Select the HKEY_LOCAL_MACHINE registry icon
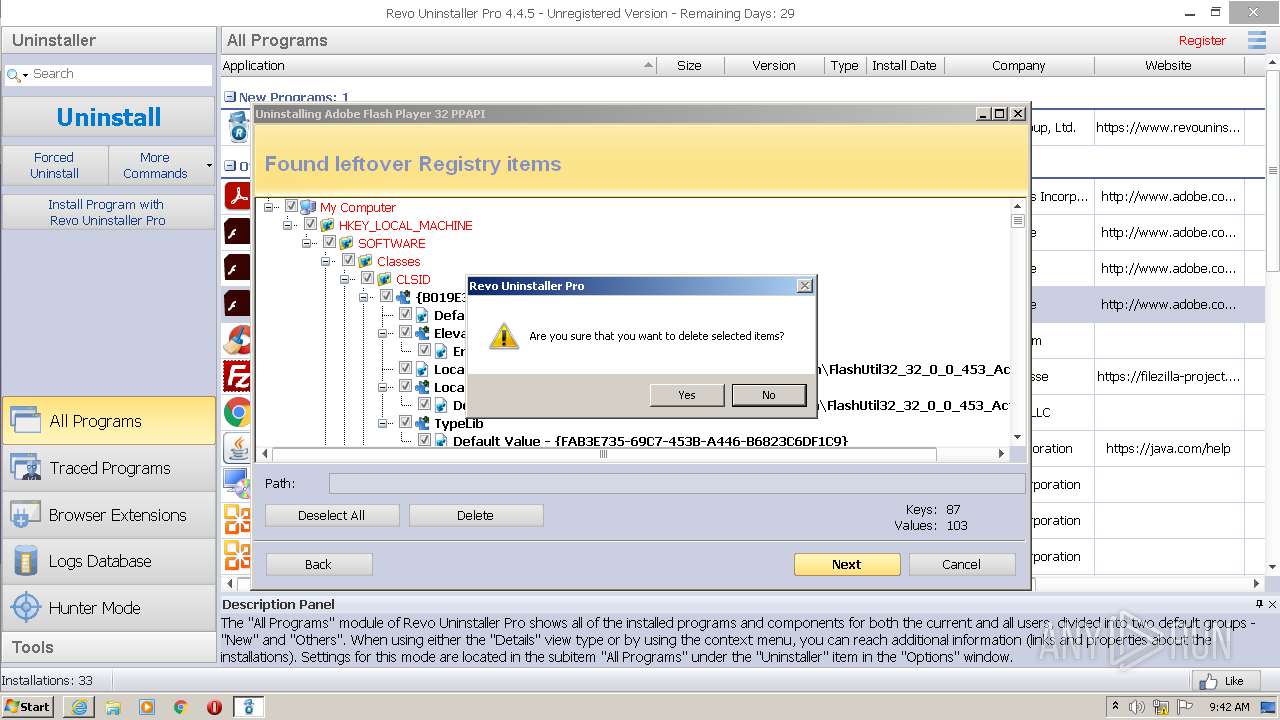1280x720 pixels. point(327,225)
